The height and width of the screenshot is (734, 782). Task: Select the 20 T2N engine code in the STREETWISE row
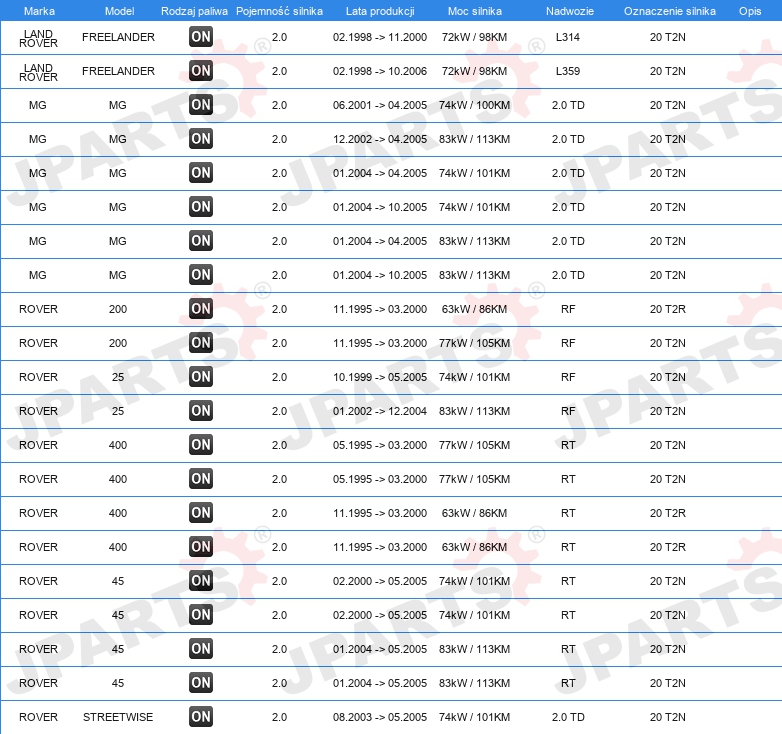[x=667, y=717]
